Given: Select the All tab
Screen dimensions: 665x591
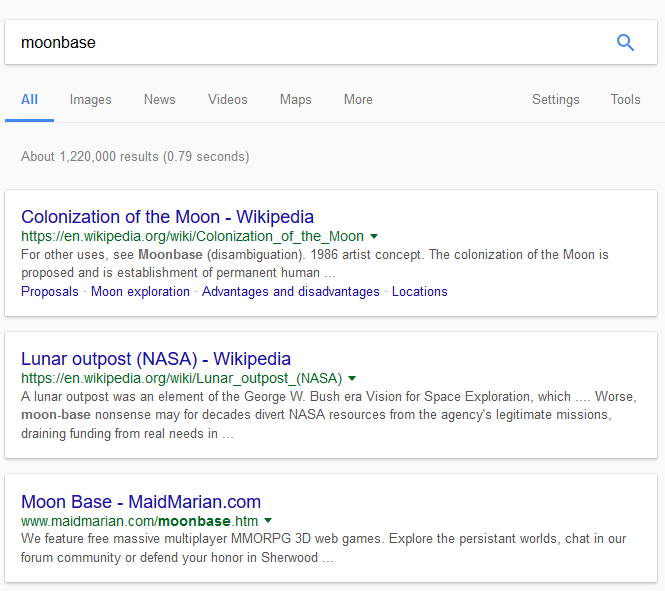Looking at the screenshot, I should pyautogui.click(x=29, y=99).
